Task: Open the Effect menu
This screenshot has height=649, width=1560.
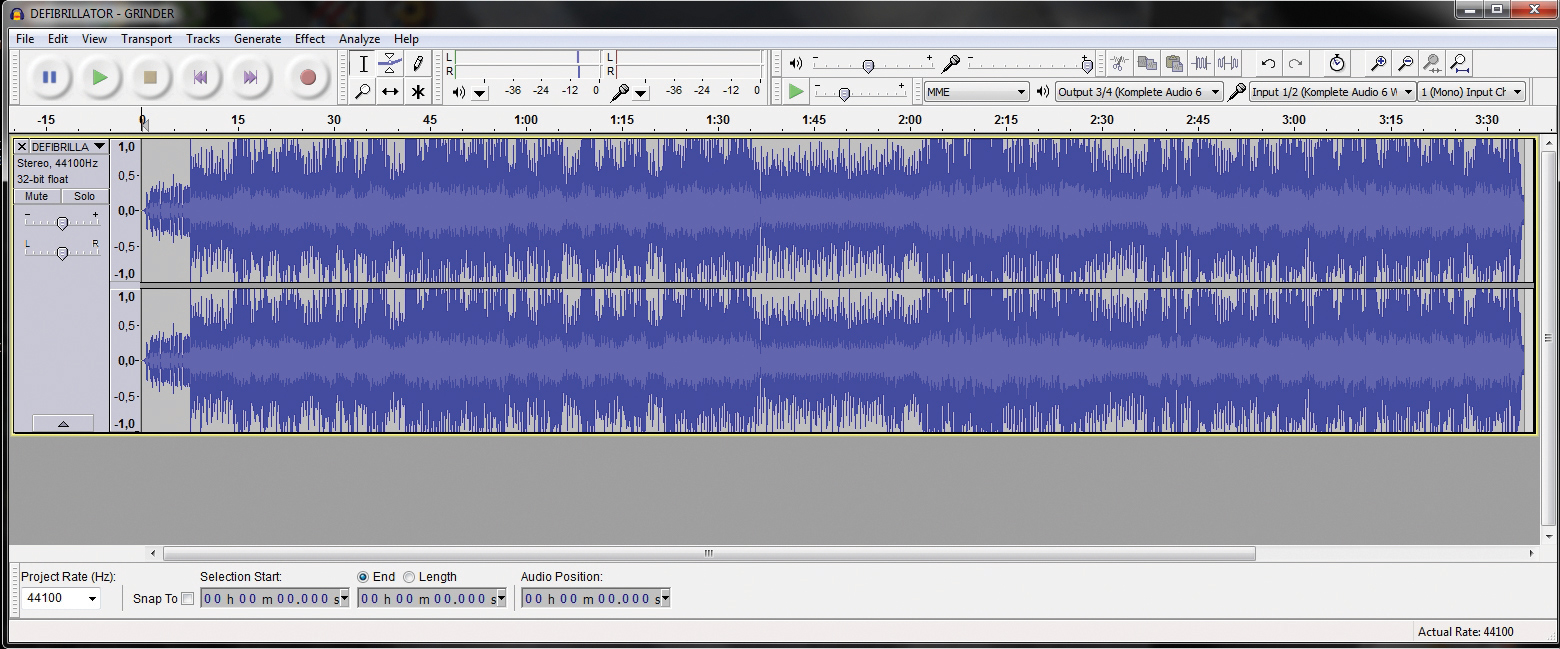Action: pos(309,39)
